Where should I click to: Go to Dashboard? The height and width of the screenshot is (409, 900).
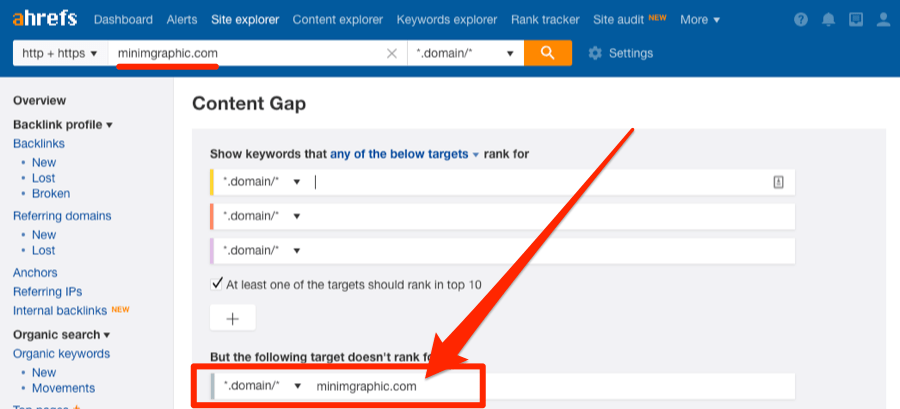click(123, 20)
